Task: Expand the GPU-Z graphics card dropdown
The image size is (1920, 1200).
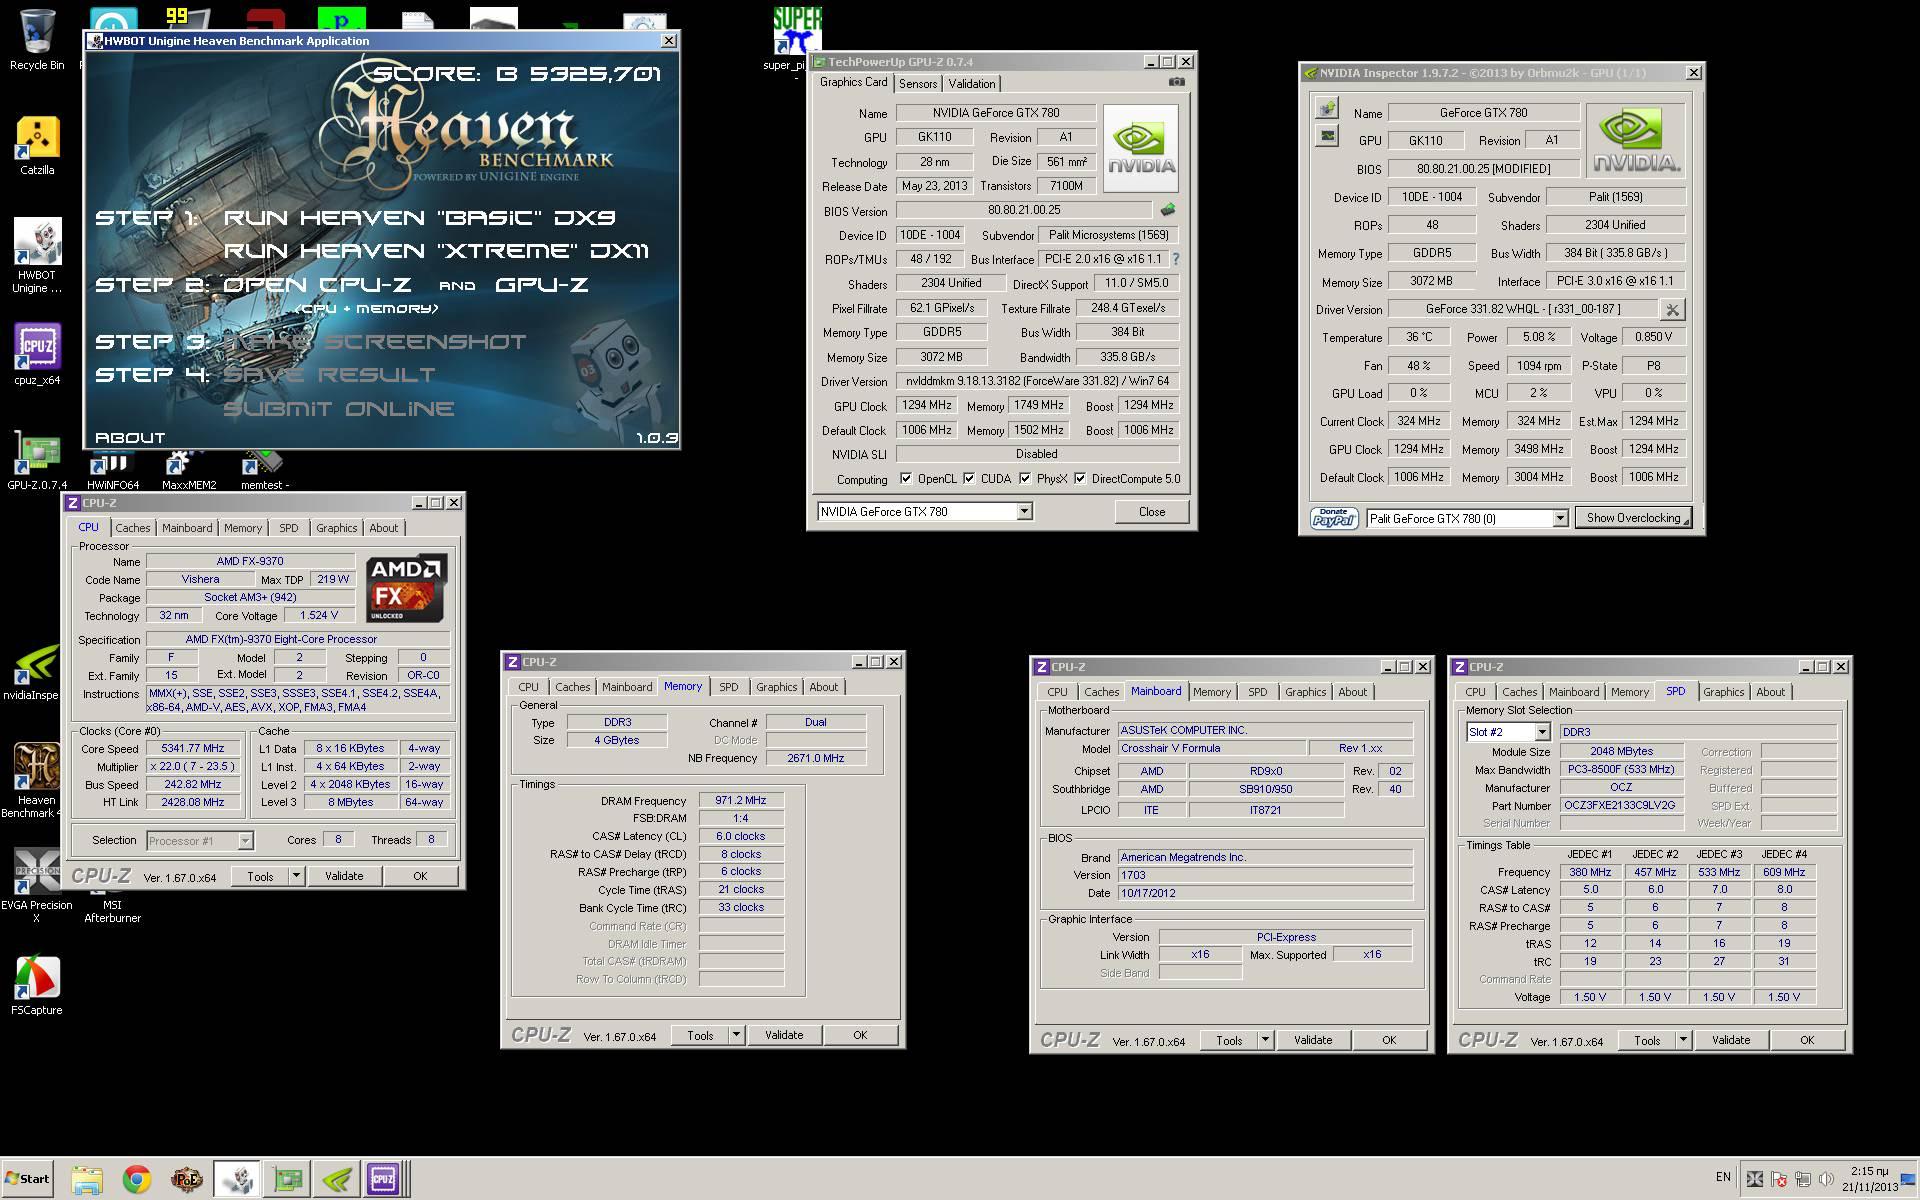Action: (x=1024, y=512)
